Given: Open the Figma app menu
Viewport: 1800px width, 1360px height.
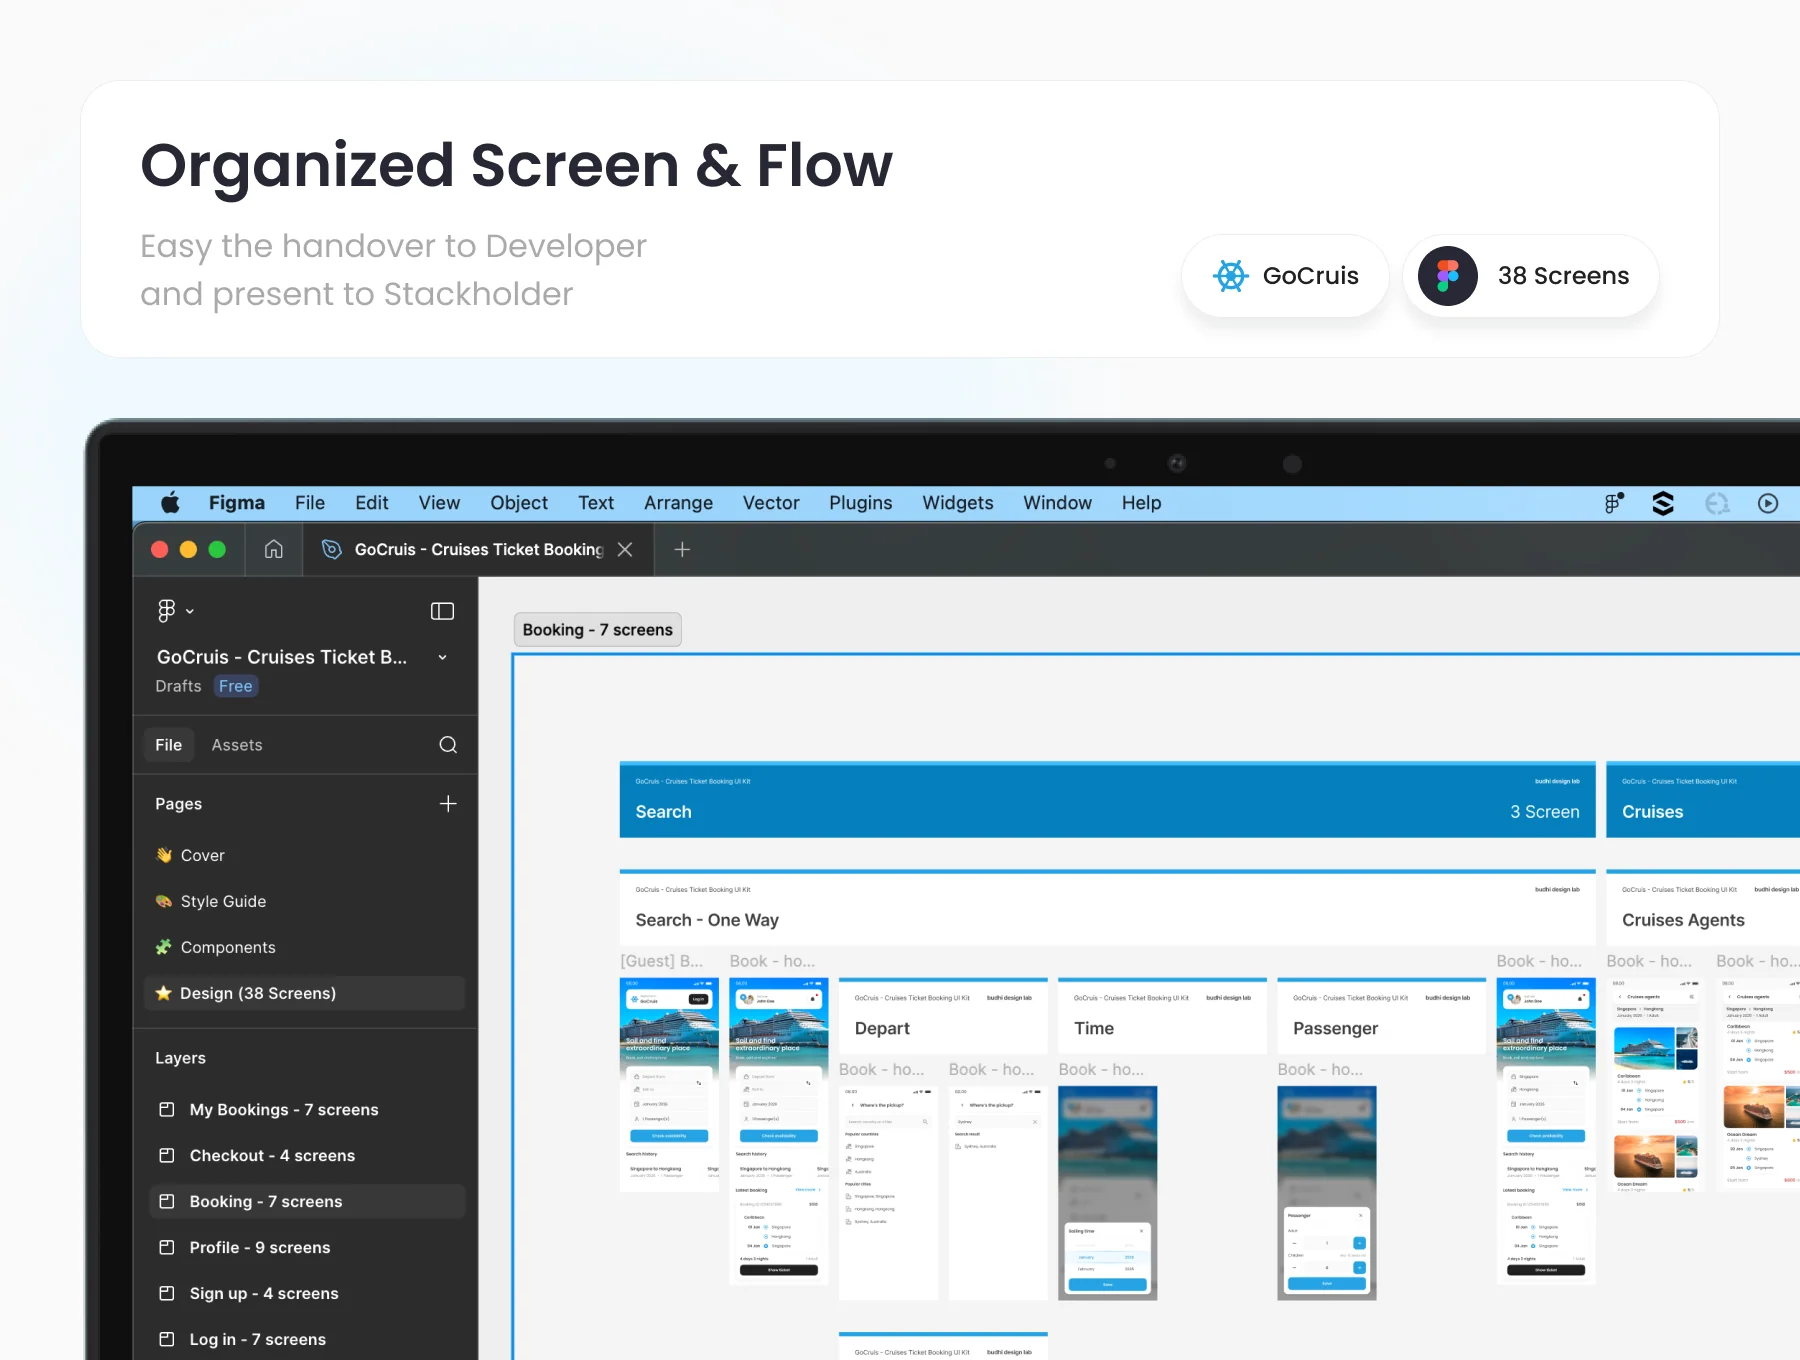Looking at the screenshot, I should (237, 503).
